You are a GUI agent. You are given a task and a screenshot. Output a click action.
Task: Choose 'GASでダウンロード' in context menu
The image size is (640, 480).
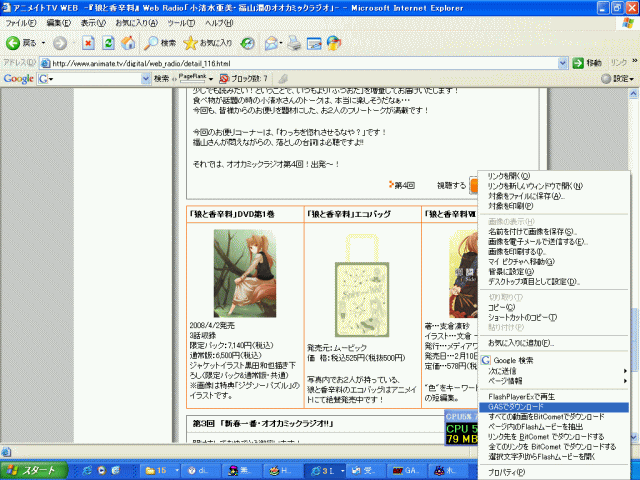tap(553, 407)
